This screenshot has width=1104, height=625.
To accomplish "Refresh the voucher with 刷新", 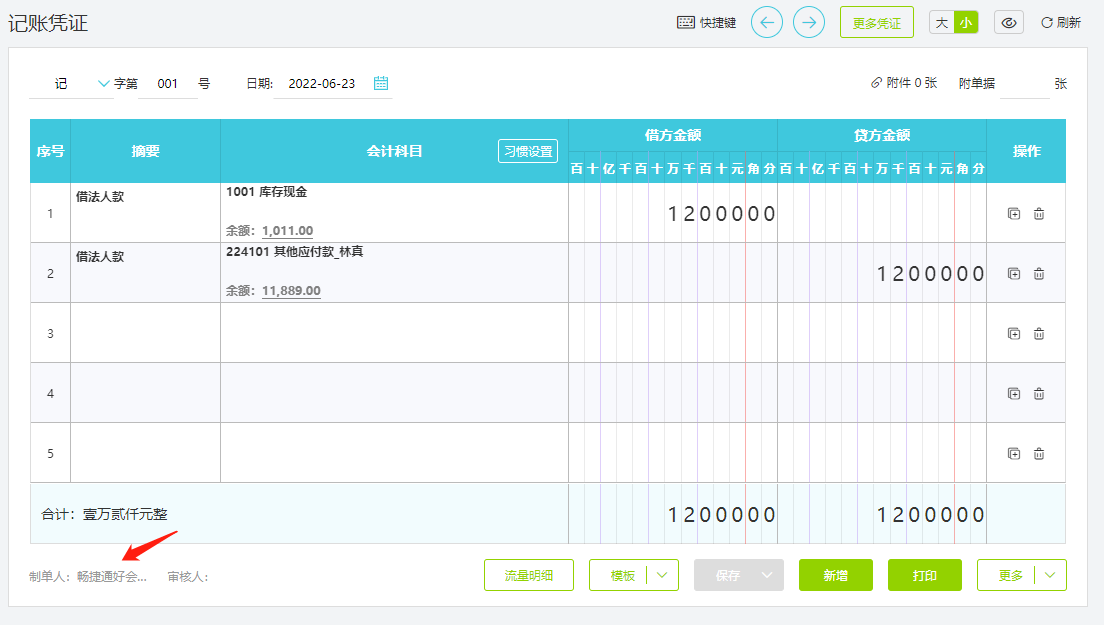I will 1060,23.
